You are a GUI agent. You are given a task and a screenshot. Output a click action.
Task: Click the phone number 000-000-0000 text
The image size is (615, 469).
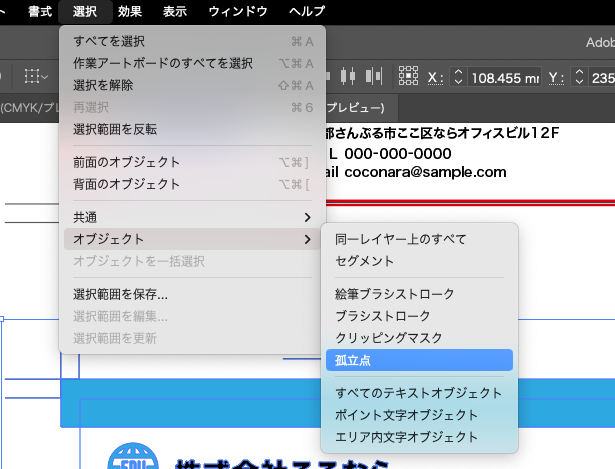click(398, 153)
